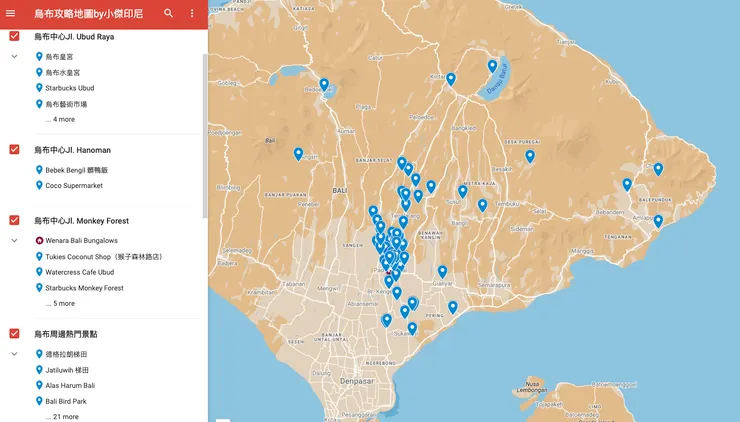The height and width of the screenshot is (422, 740).
Task: Select Bali Bird Park entry
Action: coord(66,401)
